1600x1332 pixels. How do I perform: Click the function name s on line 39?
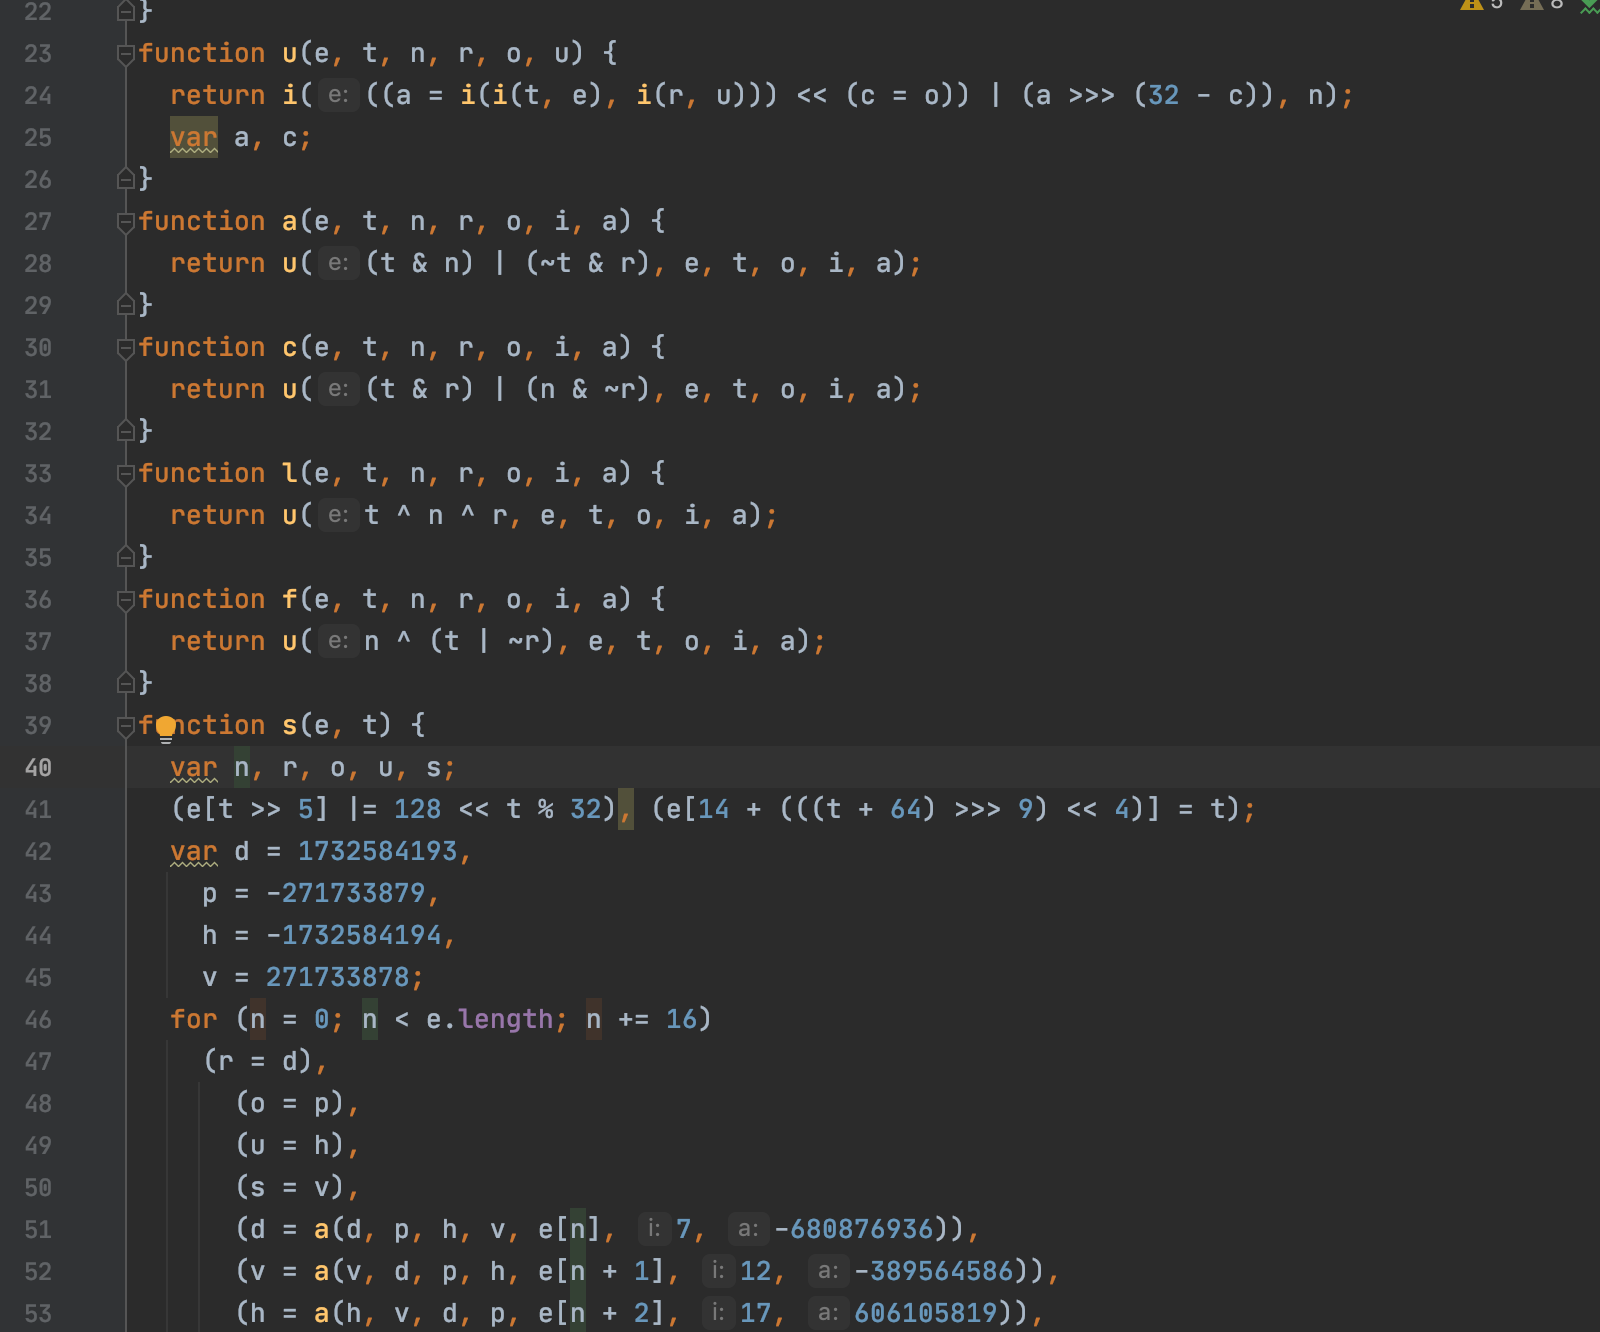tap(290, 726)
